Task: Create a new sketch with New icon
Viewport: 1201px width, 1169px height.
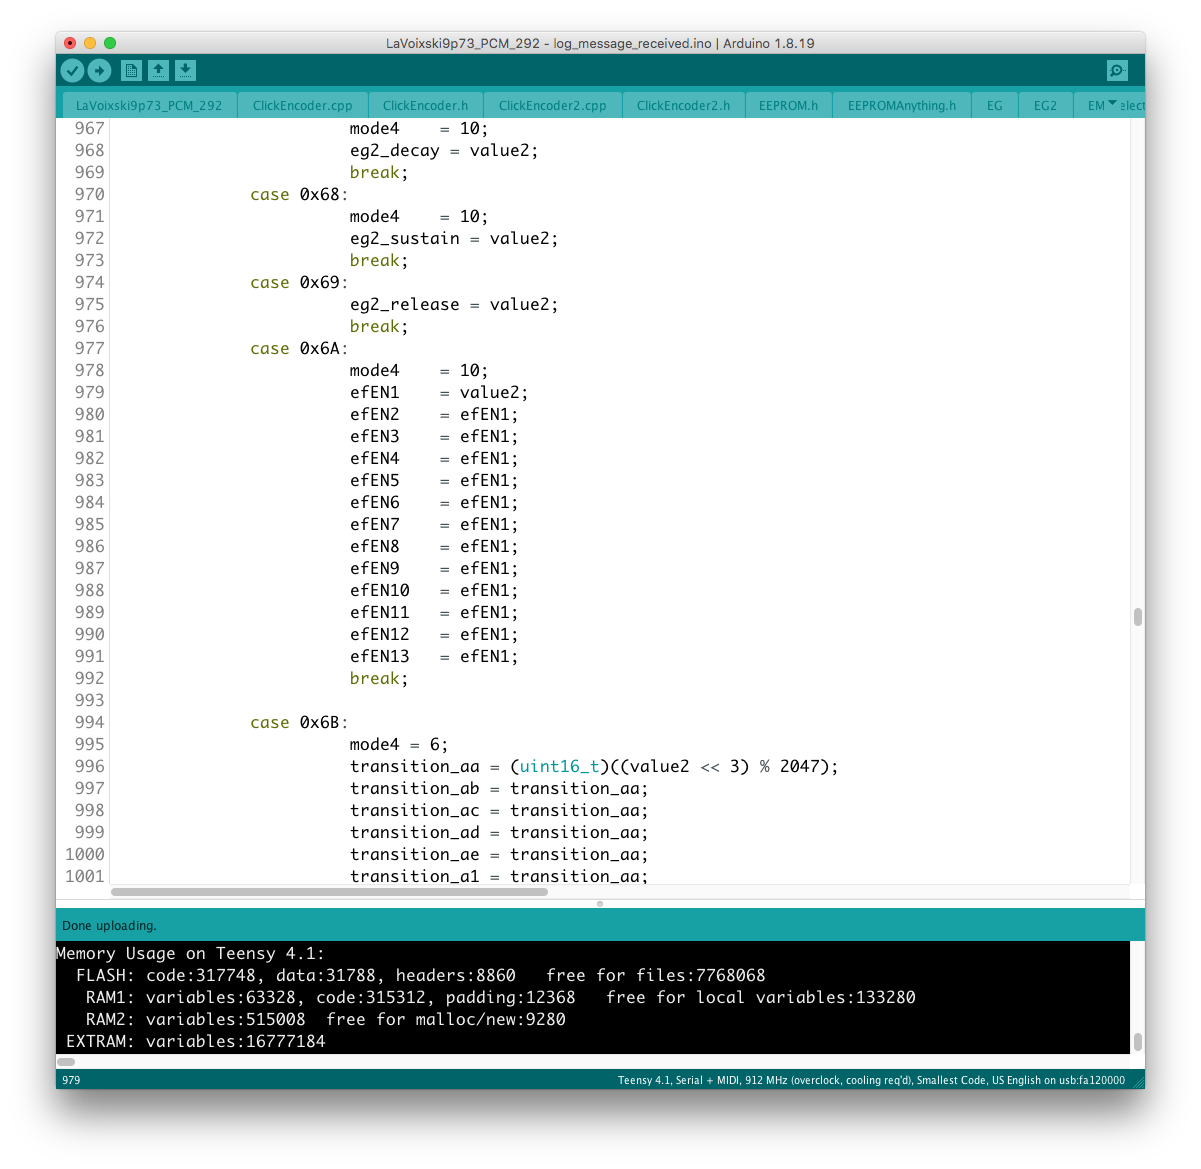Action: point(131,70)
